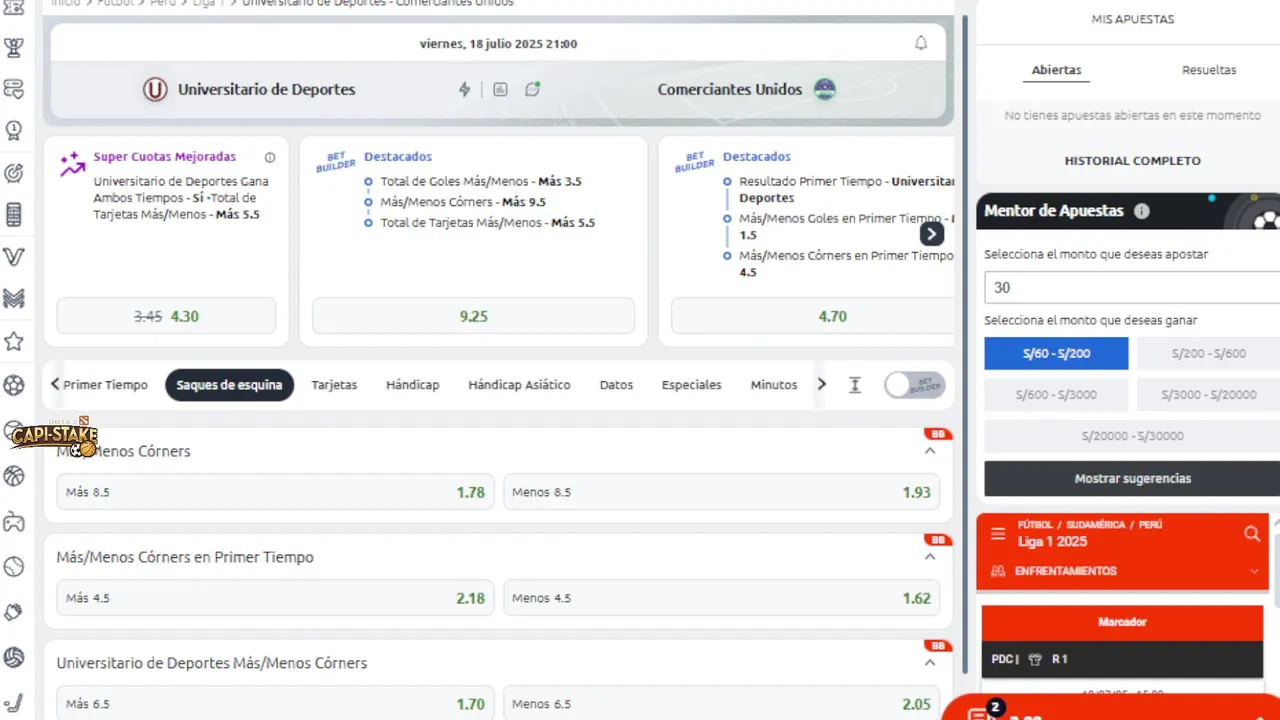1280x720 pixels.
Task: Show previous market tabs with left chevron
Action: [x=55, y=385]
